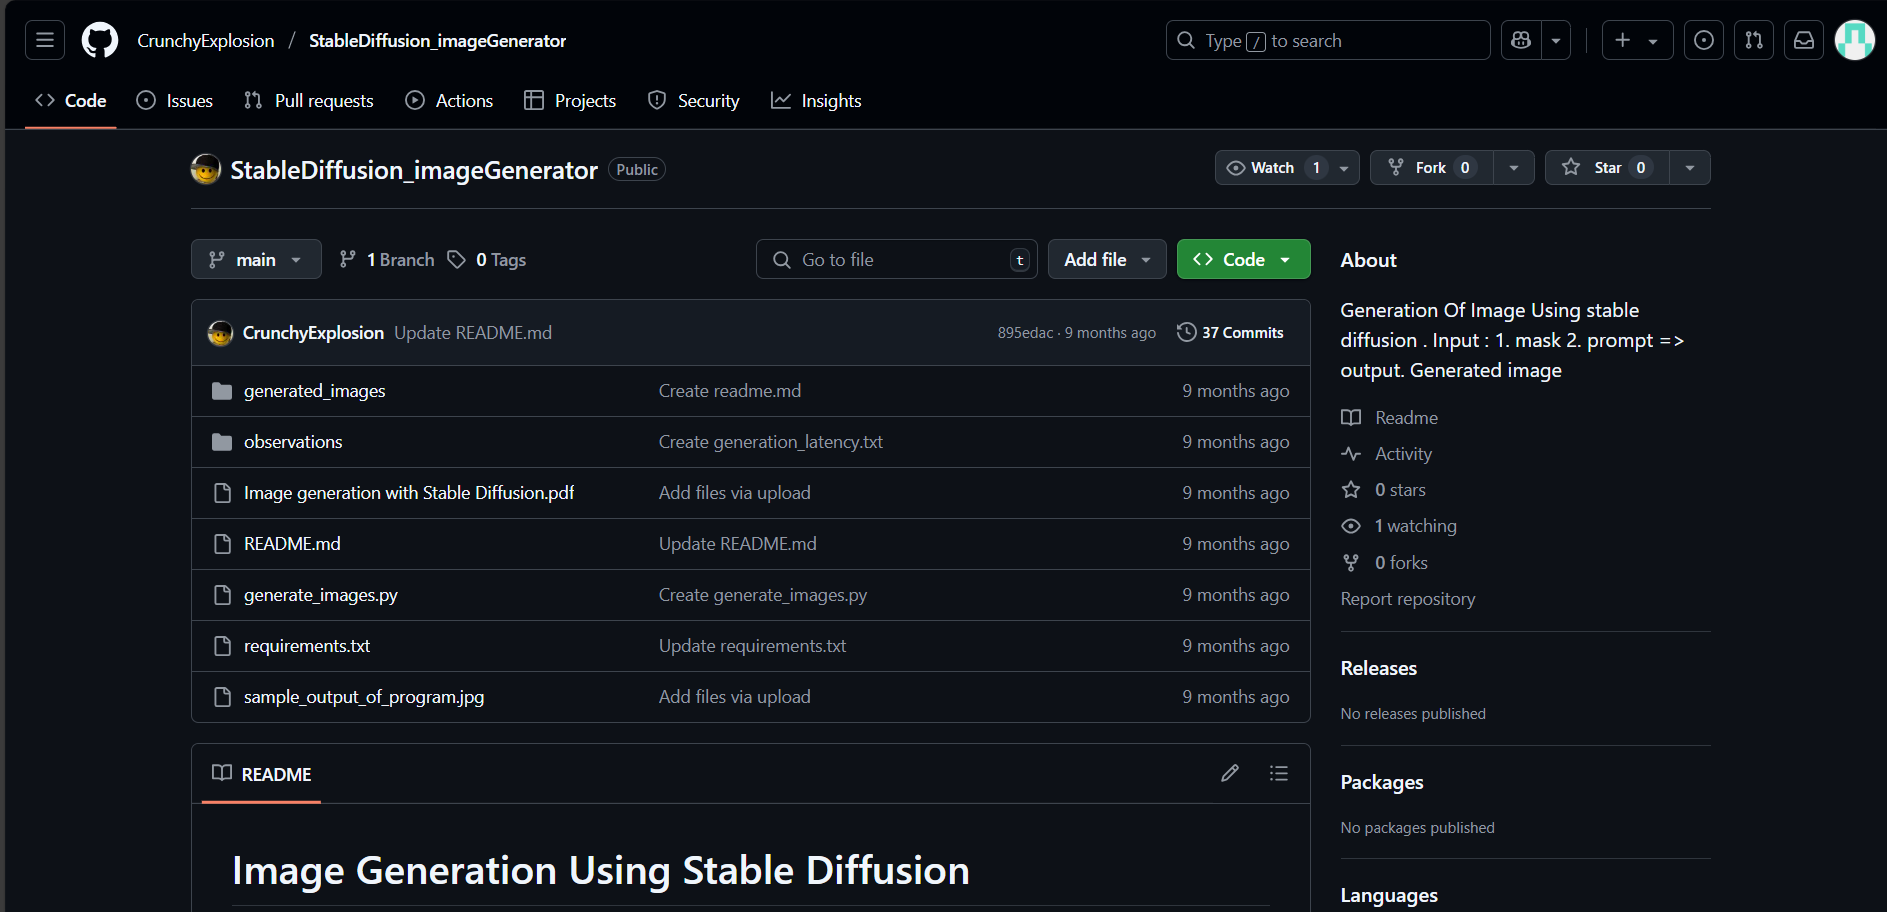
Task: Open the green Code dropdown button
Action: (1244, 260)
